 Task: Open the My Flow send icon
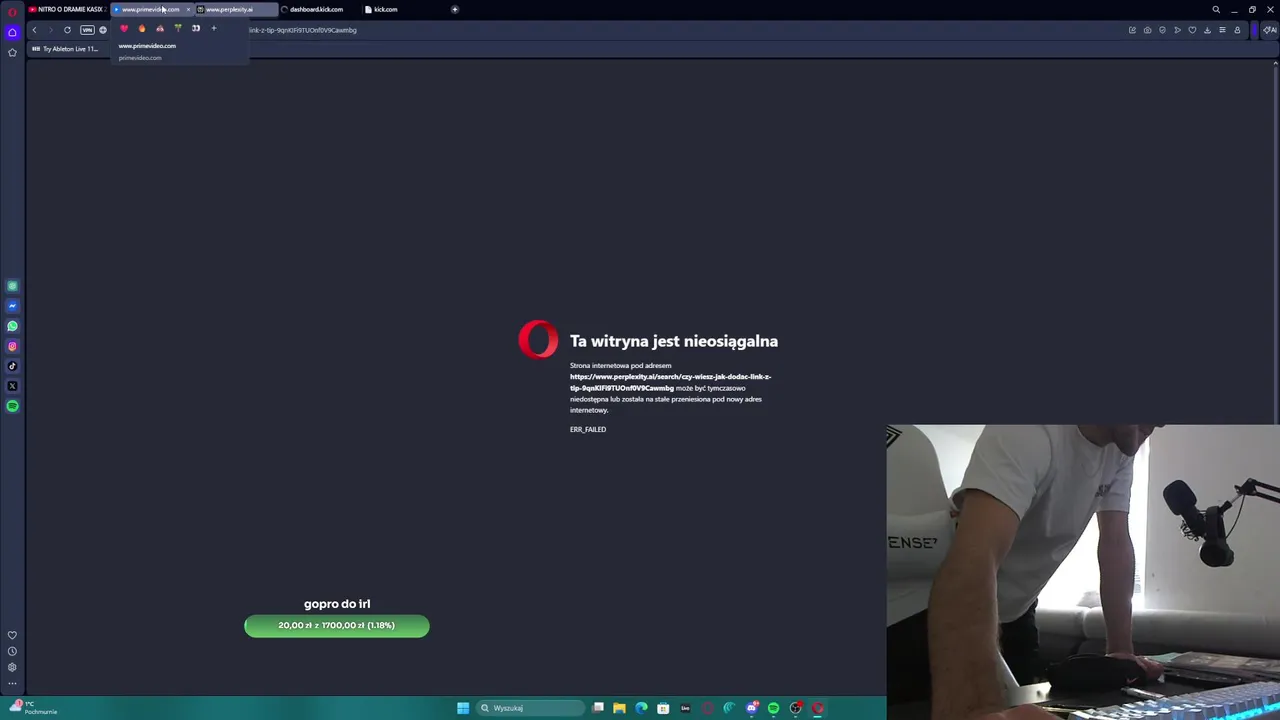click(x=1177, y=30)
